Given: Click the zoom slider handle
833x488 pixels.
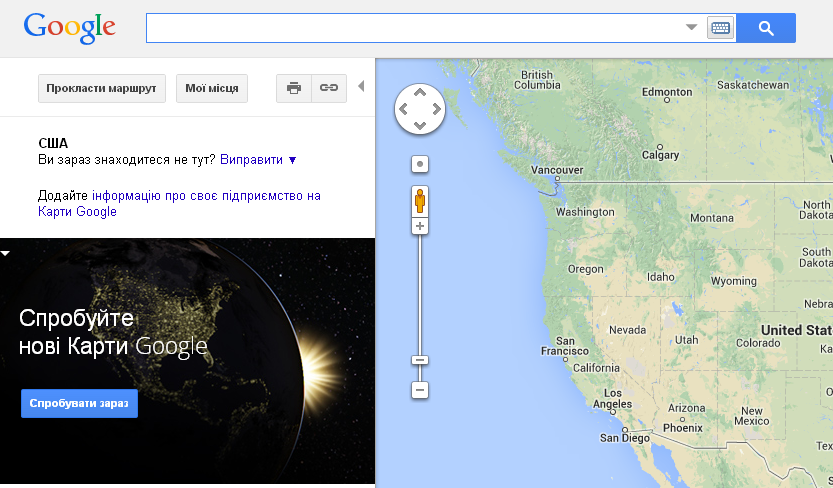Looking at the screenshot, I should [x=420, y=360].
